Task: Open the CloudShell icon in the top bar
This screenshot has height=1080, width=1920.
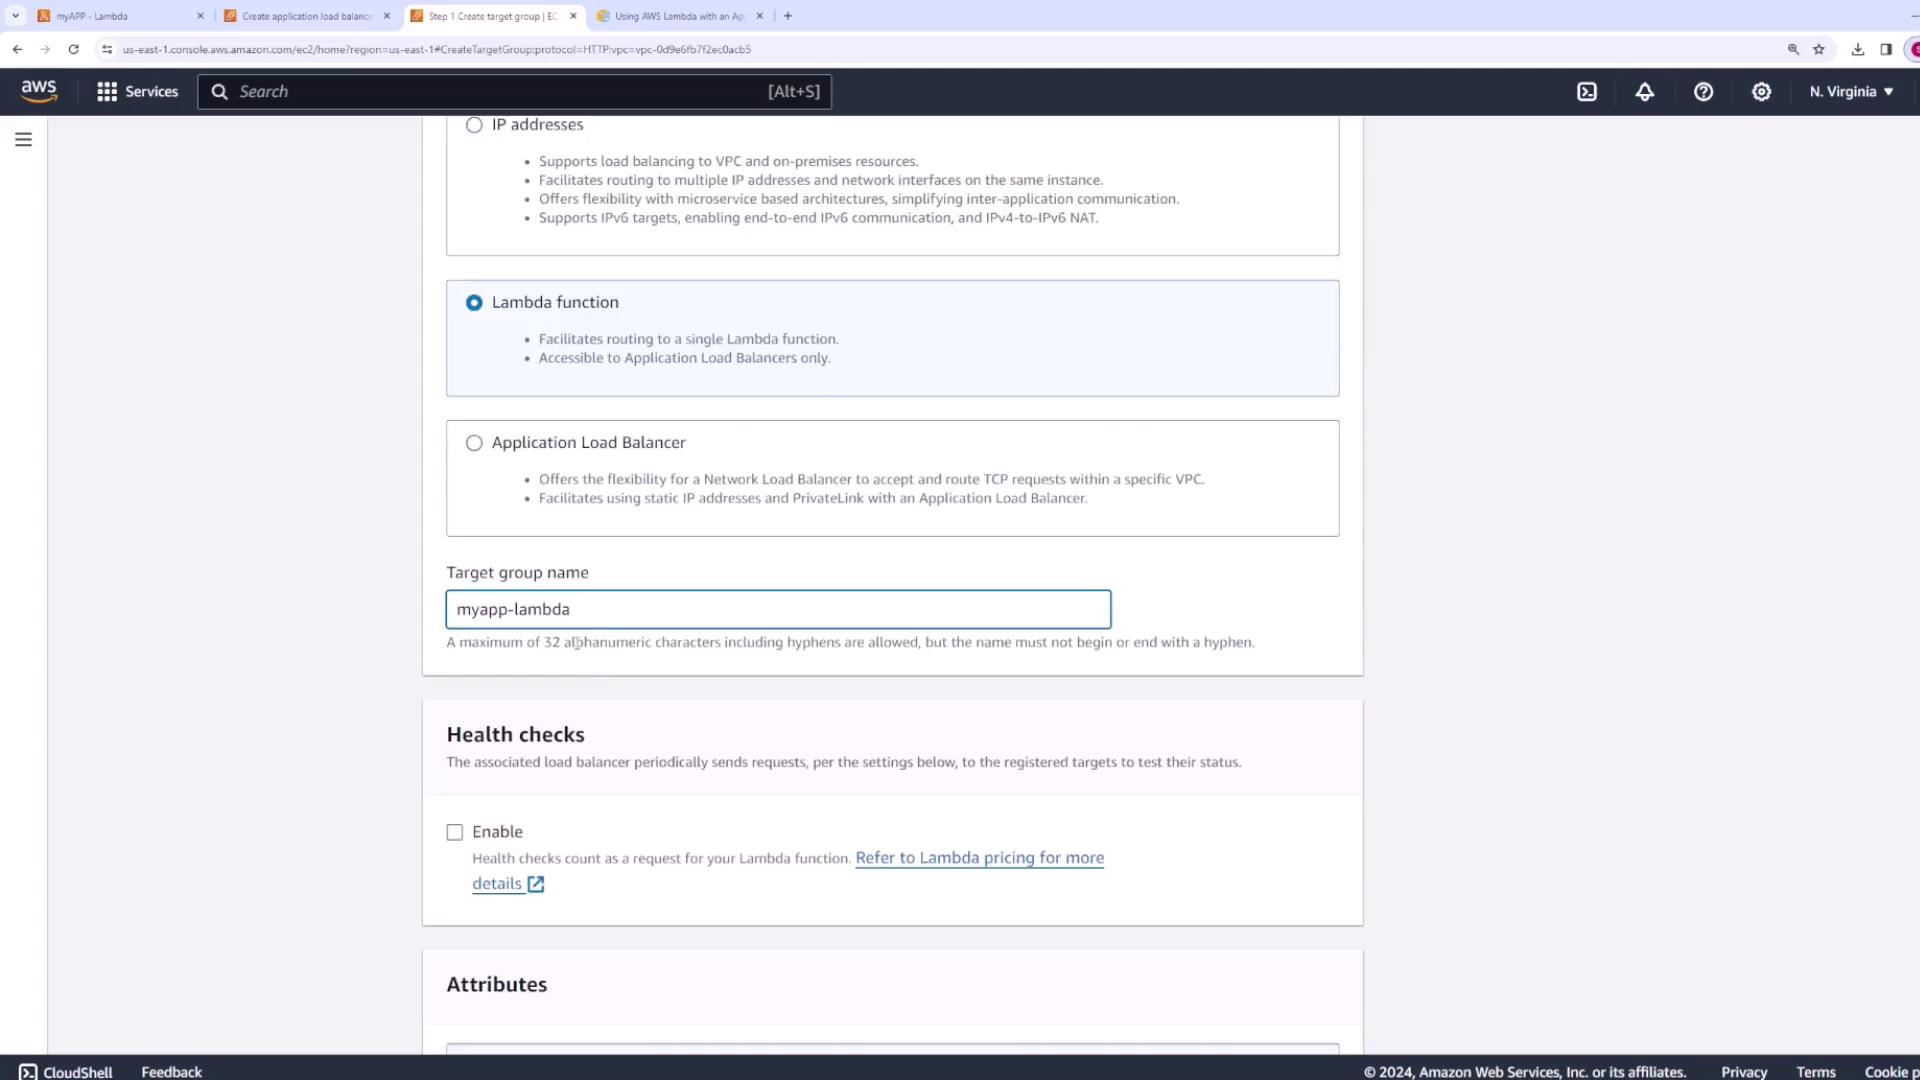Action: click(x=1587, y=91)
